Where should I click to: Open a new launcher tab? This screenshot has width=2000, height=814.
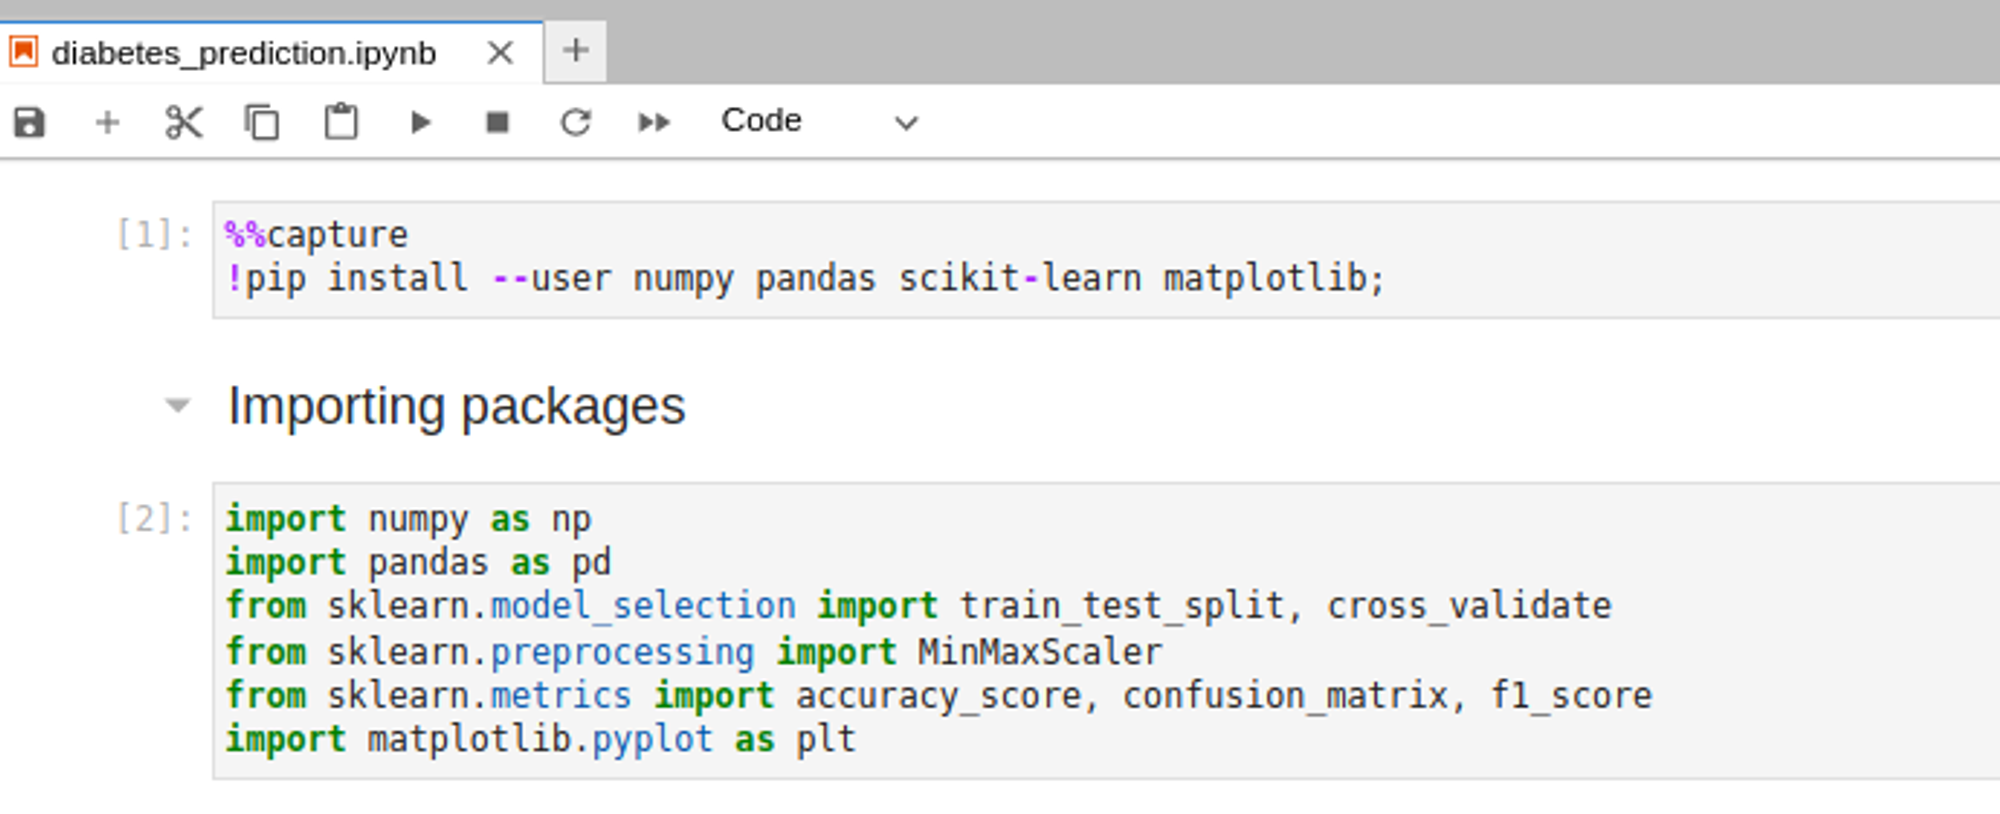pyautogui.click(x=576, y=50)
